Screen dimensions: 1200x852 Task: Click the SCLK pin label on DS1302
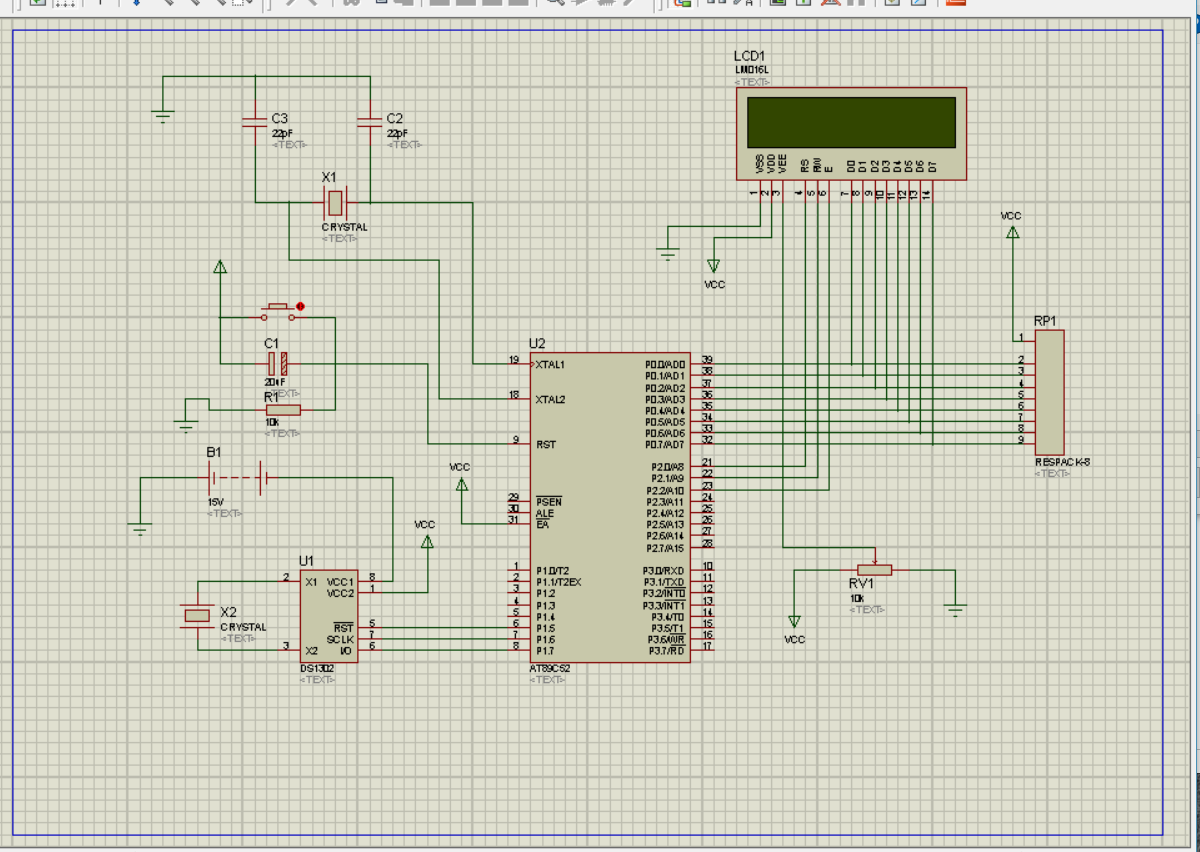tap(340, 639)
